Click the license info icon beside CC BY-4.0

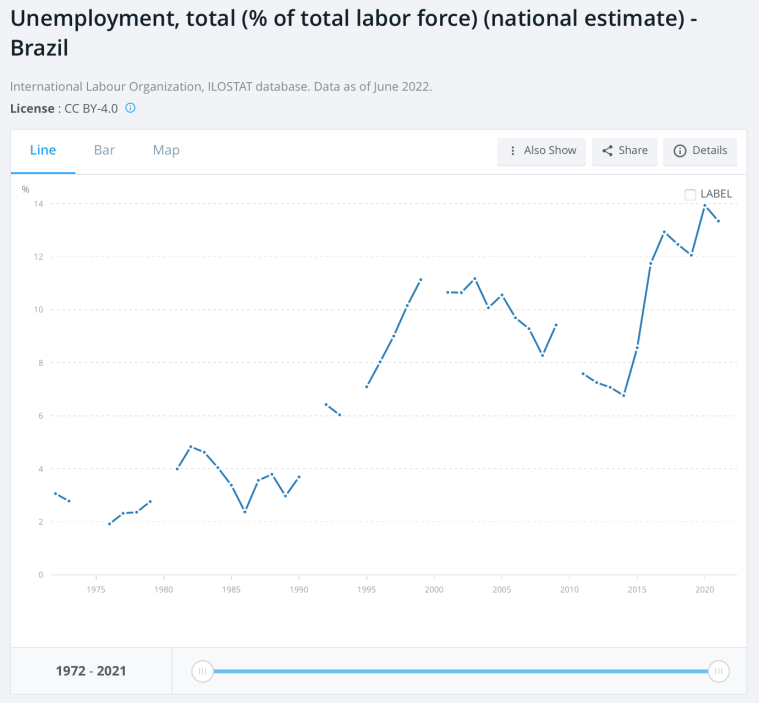coord(130,107)
